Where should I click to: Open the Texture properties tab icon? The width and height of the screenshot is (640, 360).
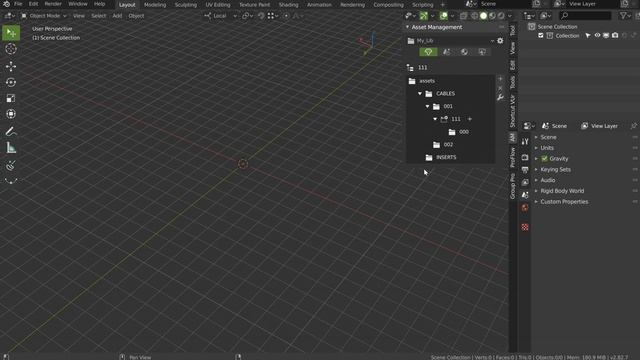tap(525, 227)
